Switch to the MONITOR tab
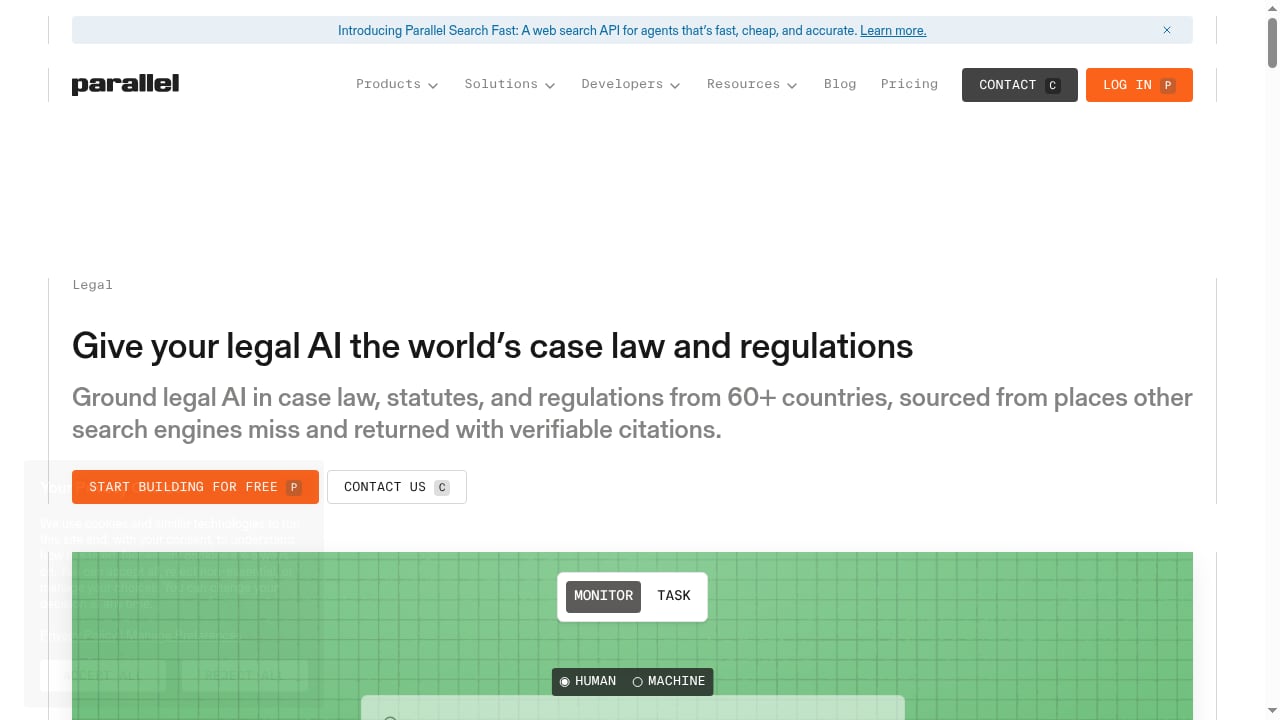 coord(603,596)
